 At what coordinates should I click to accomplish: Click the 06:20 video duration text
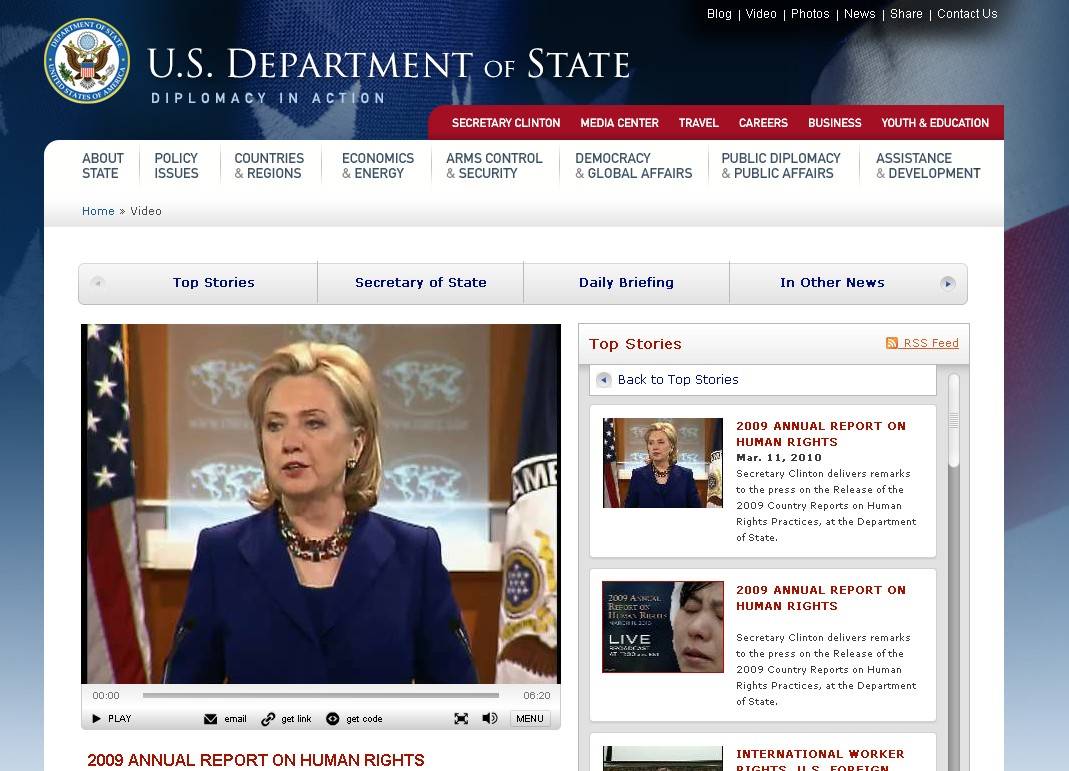(537, 695)
